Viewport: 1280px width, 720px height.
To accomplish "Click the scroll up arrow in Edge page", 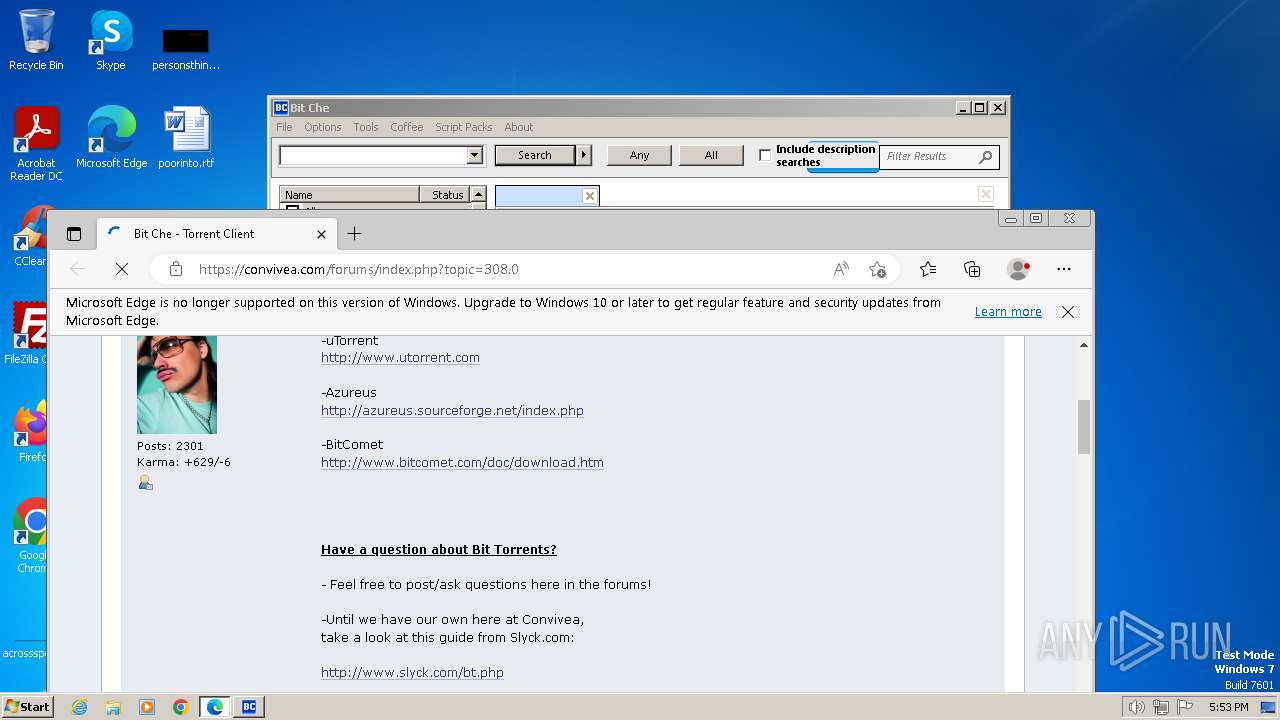I will coord(1083,345).
